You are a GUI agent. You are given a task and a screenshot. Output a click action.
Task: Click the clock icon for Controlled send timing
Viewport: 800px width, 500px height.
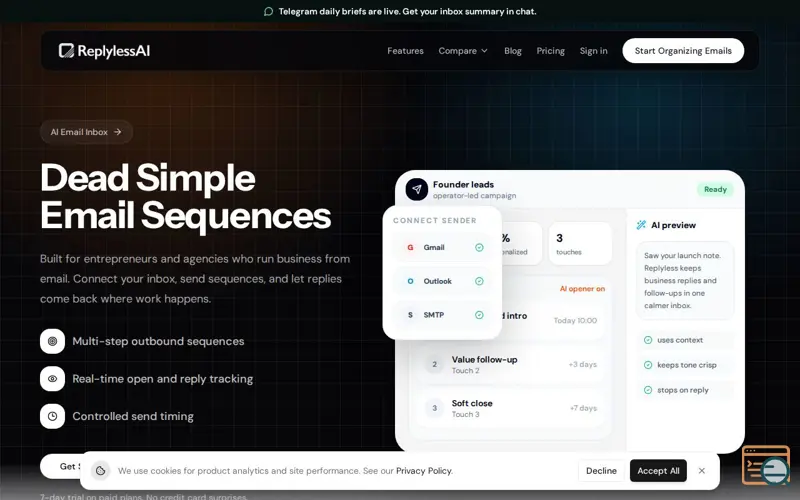point(53,416)
